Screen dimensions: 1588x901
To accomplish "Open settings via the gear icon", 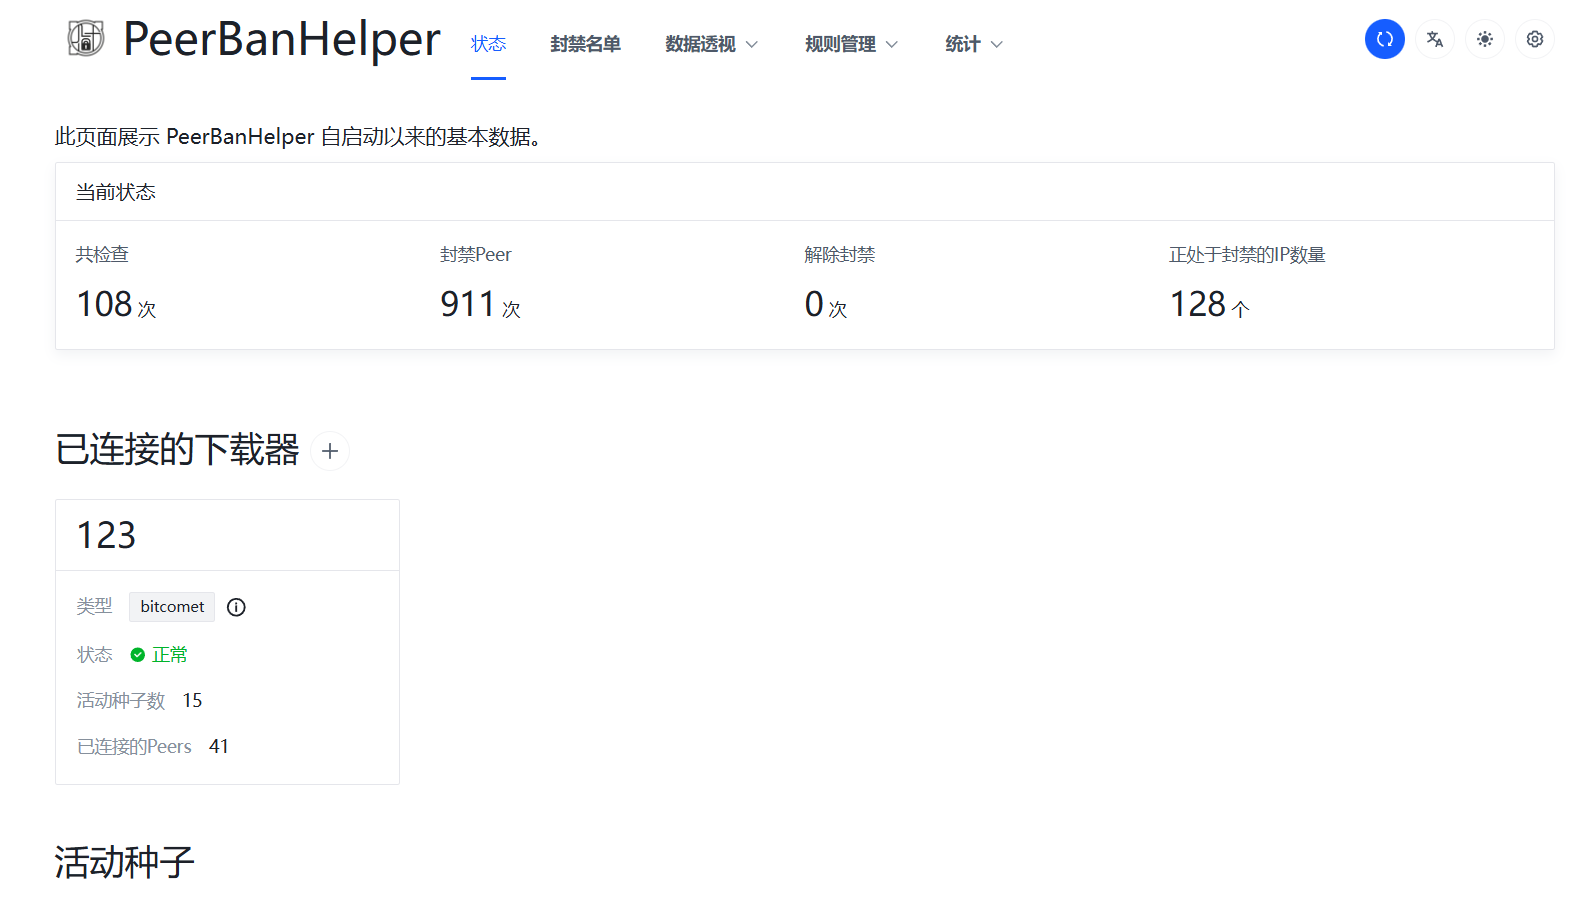I will pos(1534,39).
